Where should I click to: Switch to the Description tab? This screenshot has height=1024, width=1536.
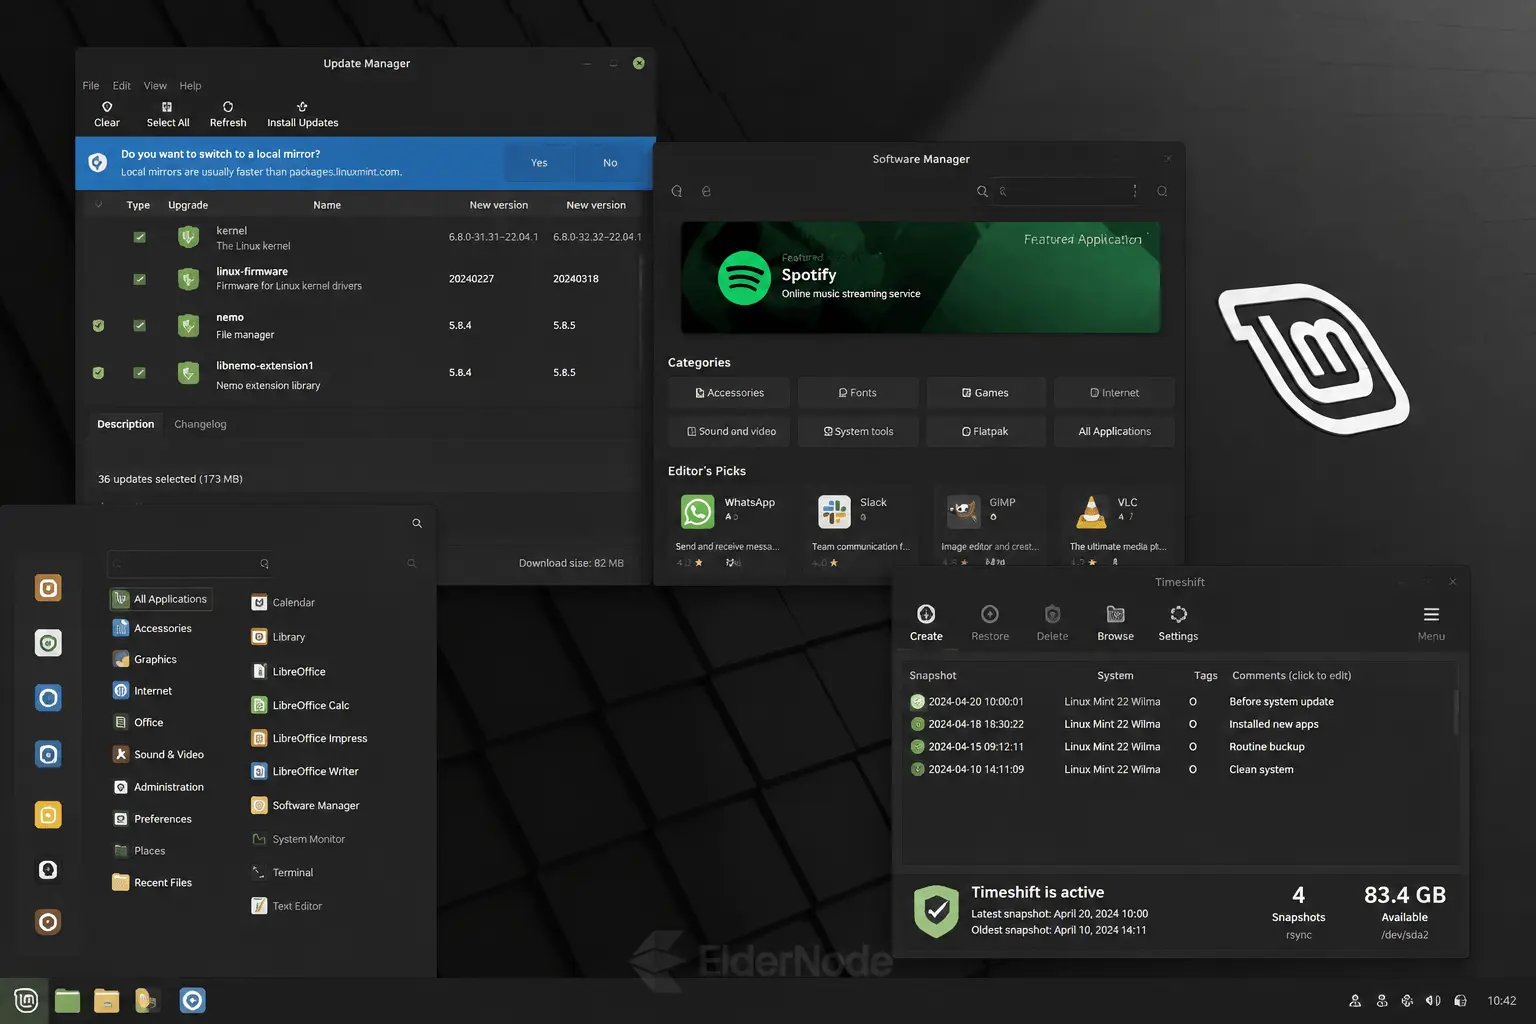[126, 424]
